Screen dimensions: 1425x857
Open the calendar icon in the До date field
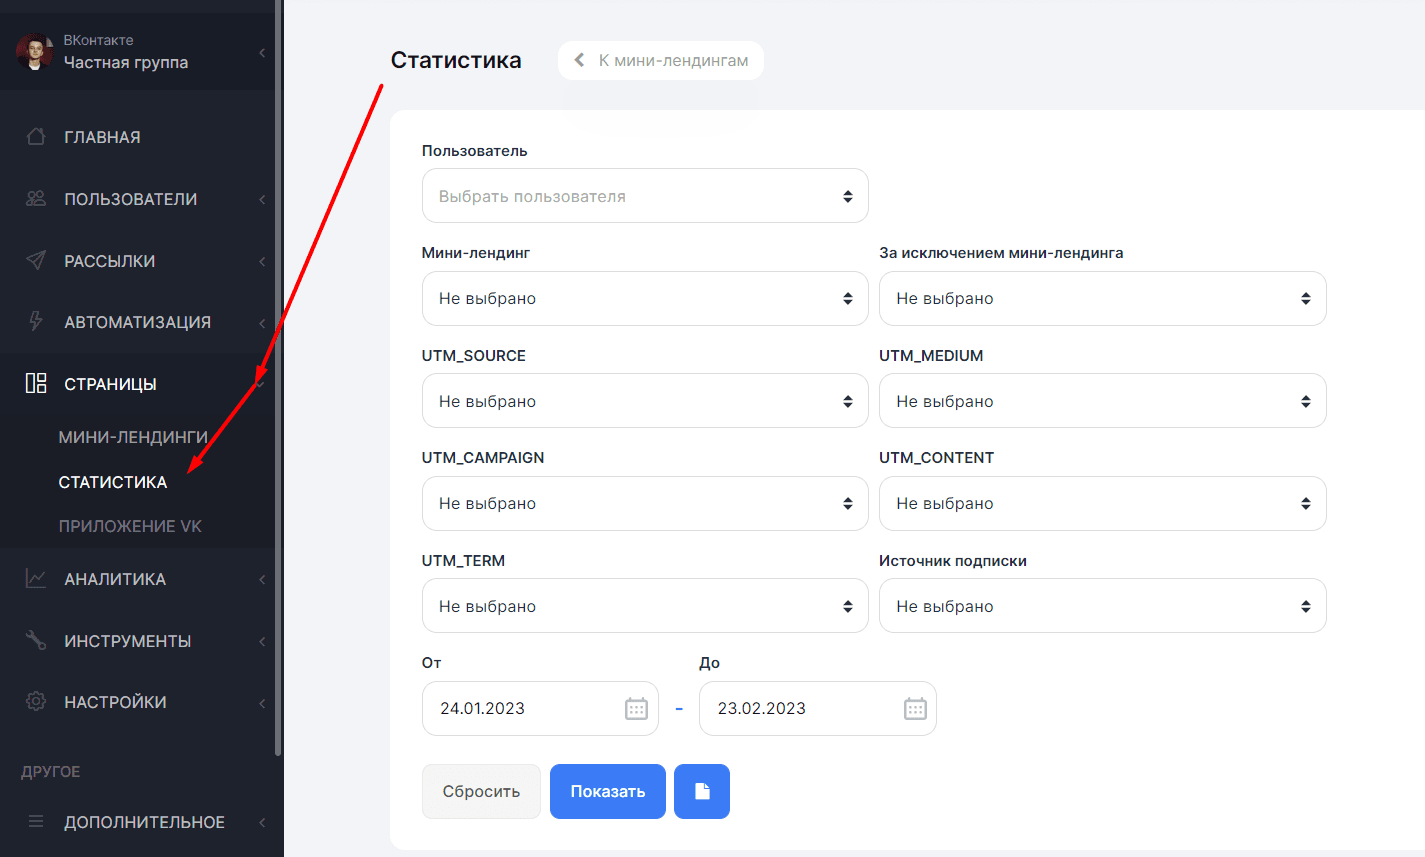pyautogui.click(x=915, y=709)
